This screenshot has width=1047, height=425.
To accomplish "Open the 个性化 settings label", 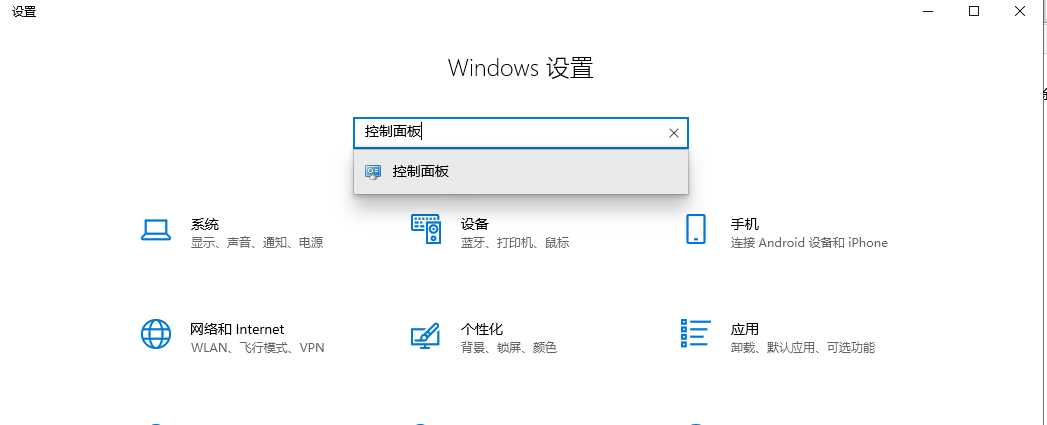I will [x=482, y=329].
